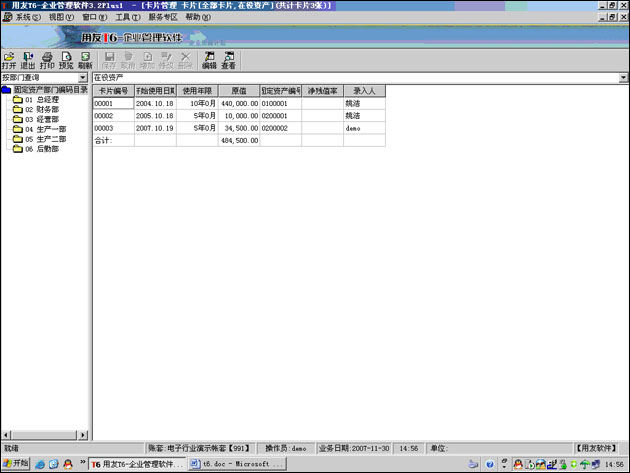Click the greyed 保存 (Save) toolbar icon
This screenshot has width=630, height=473.
pos(109,61)
